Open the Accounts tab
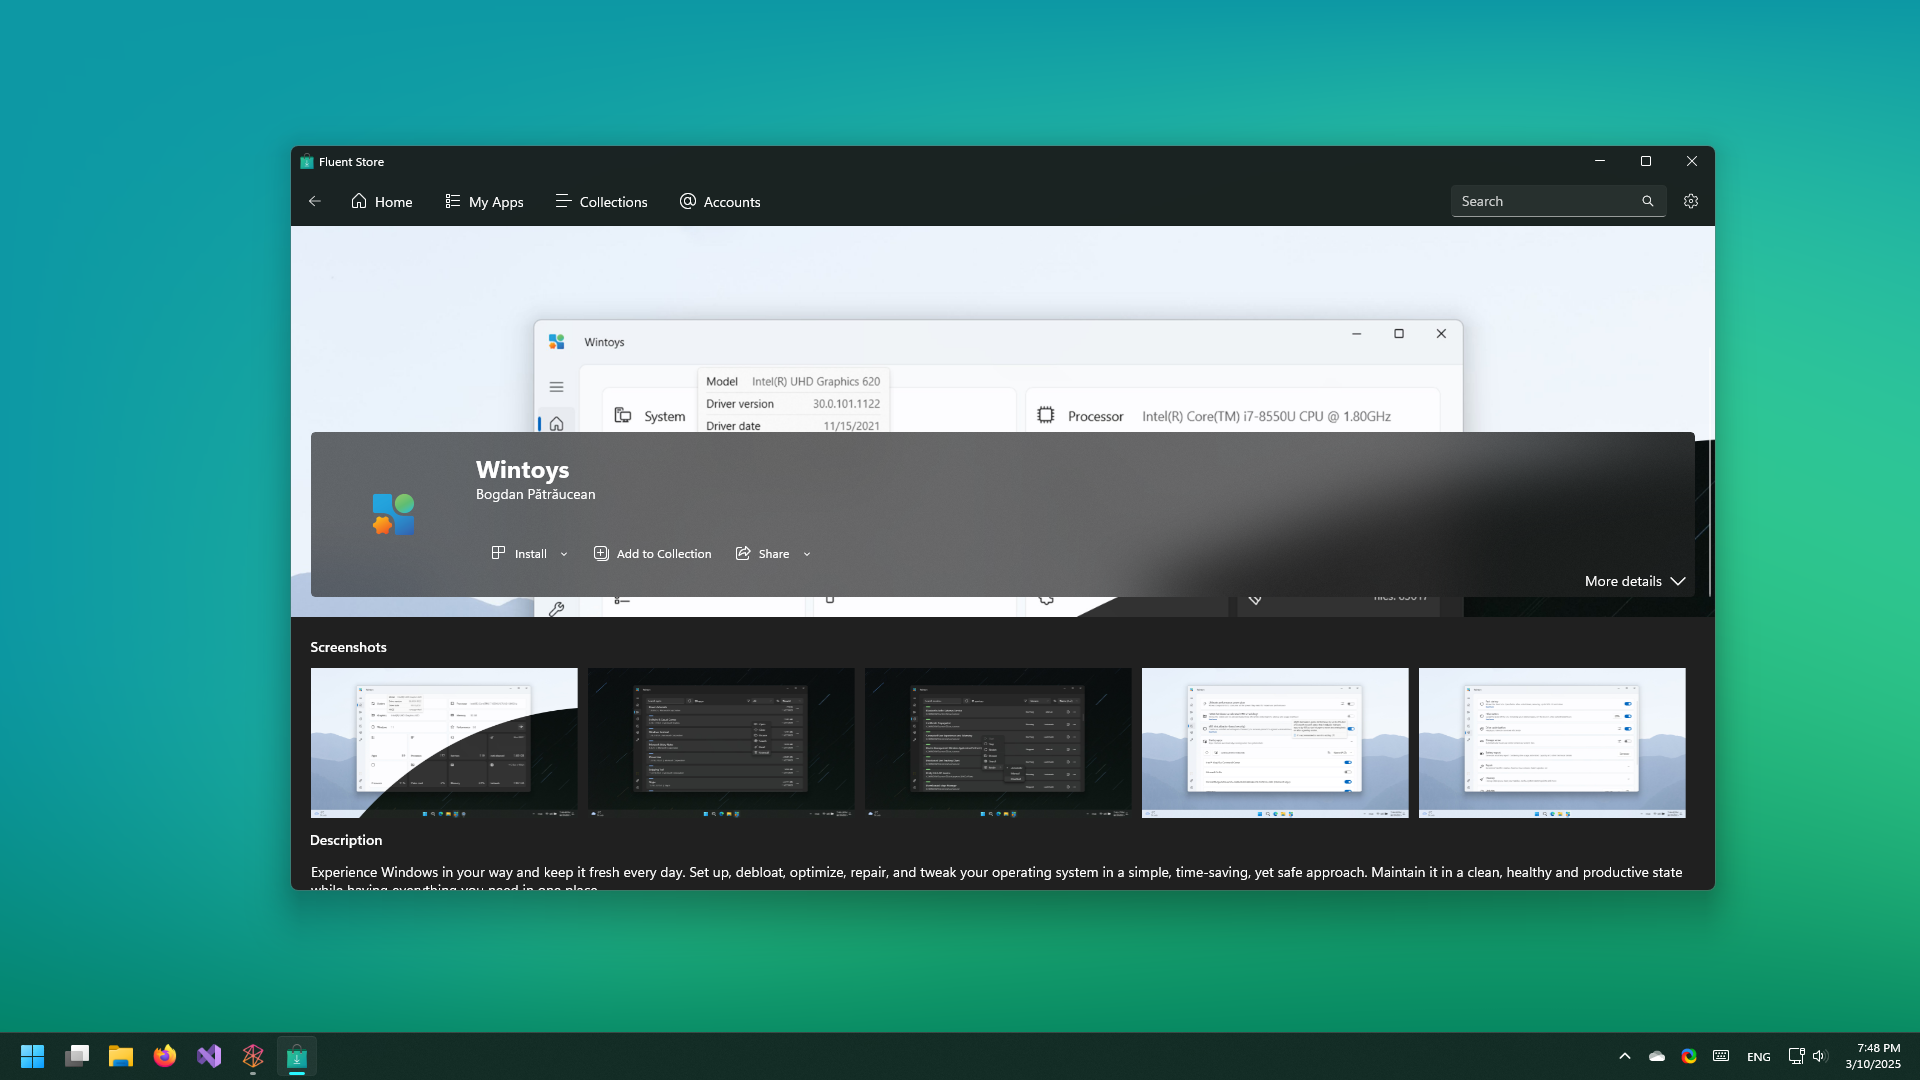The width and height of the screenshot is (1920, 1080). (x=720, y=201)
